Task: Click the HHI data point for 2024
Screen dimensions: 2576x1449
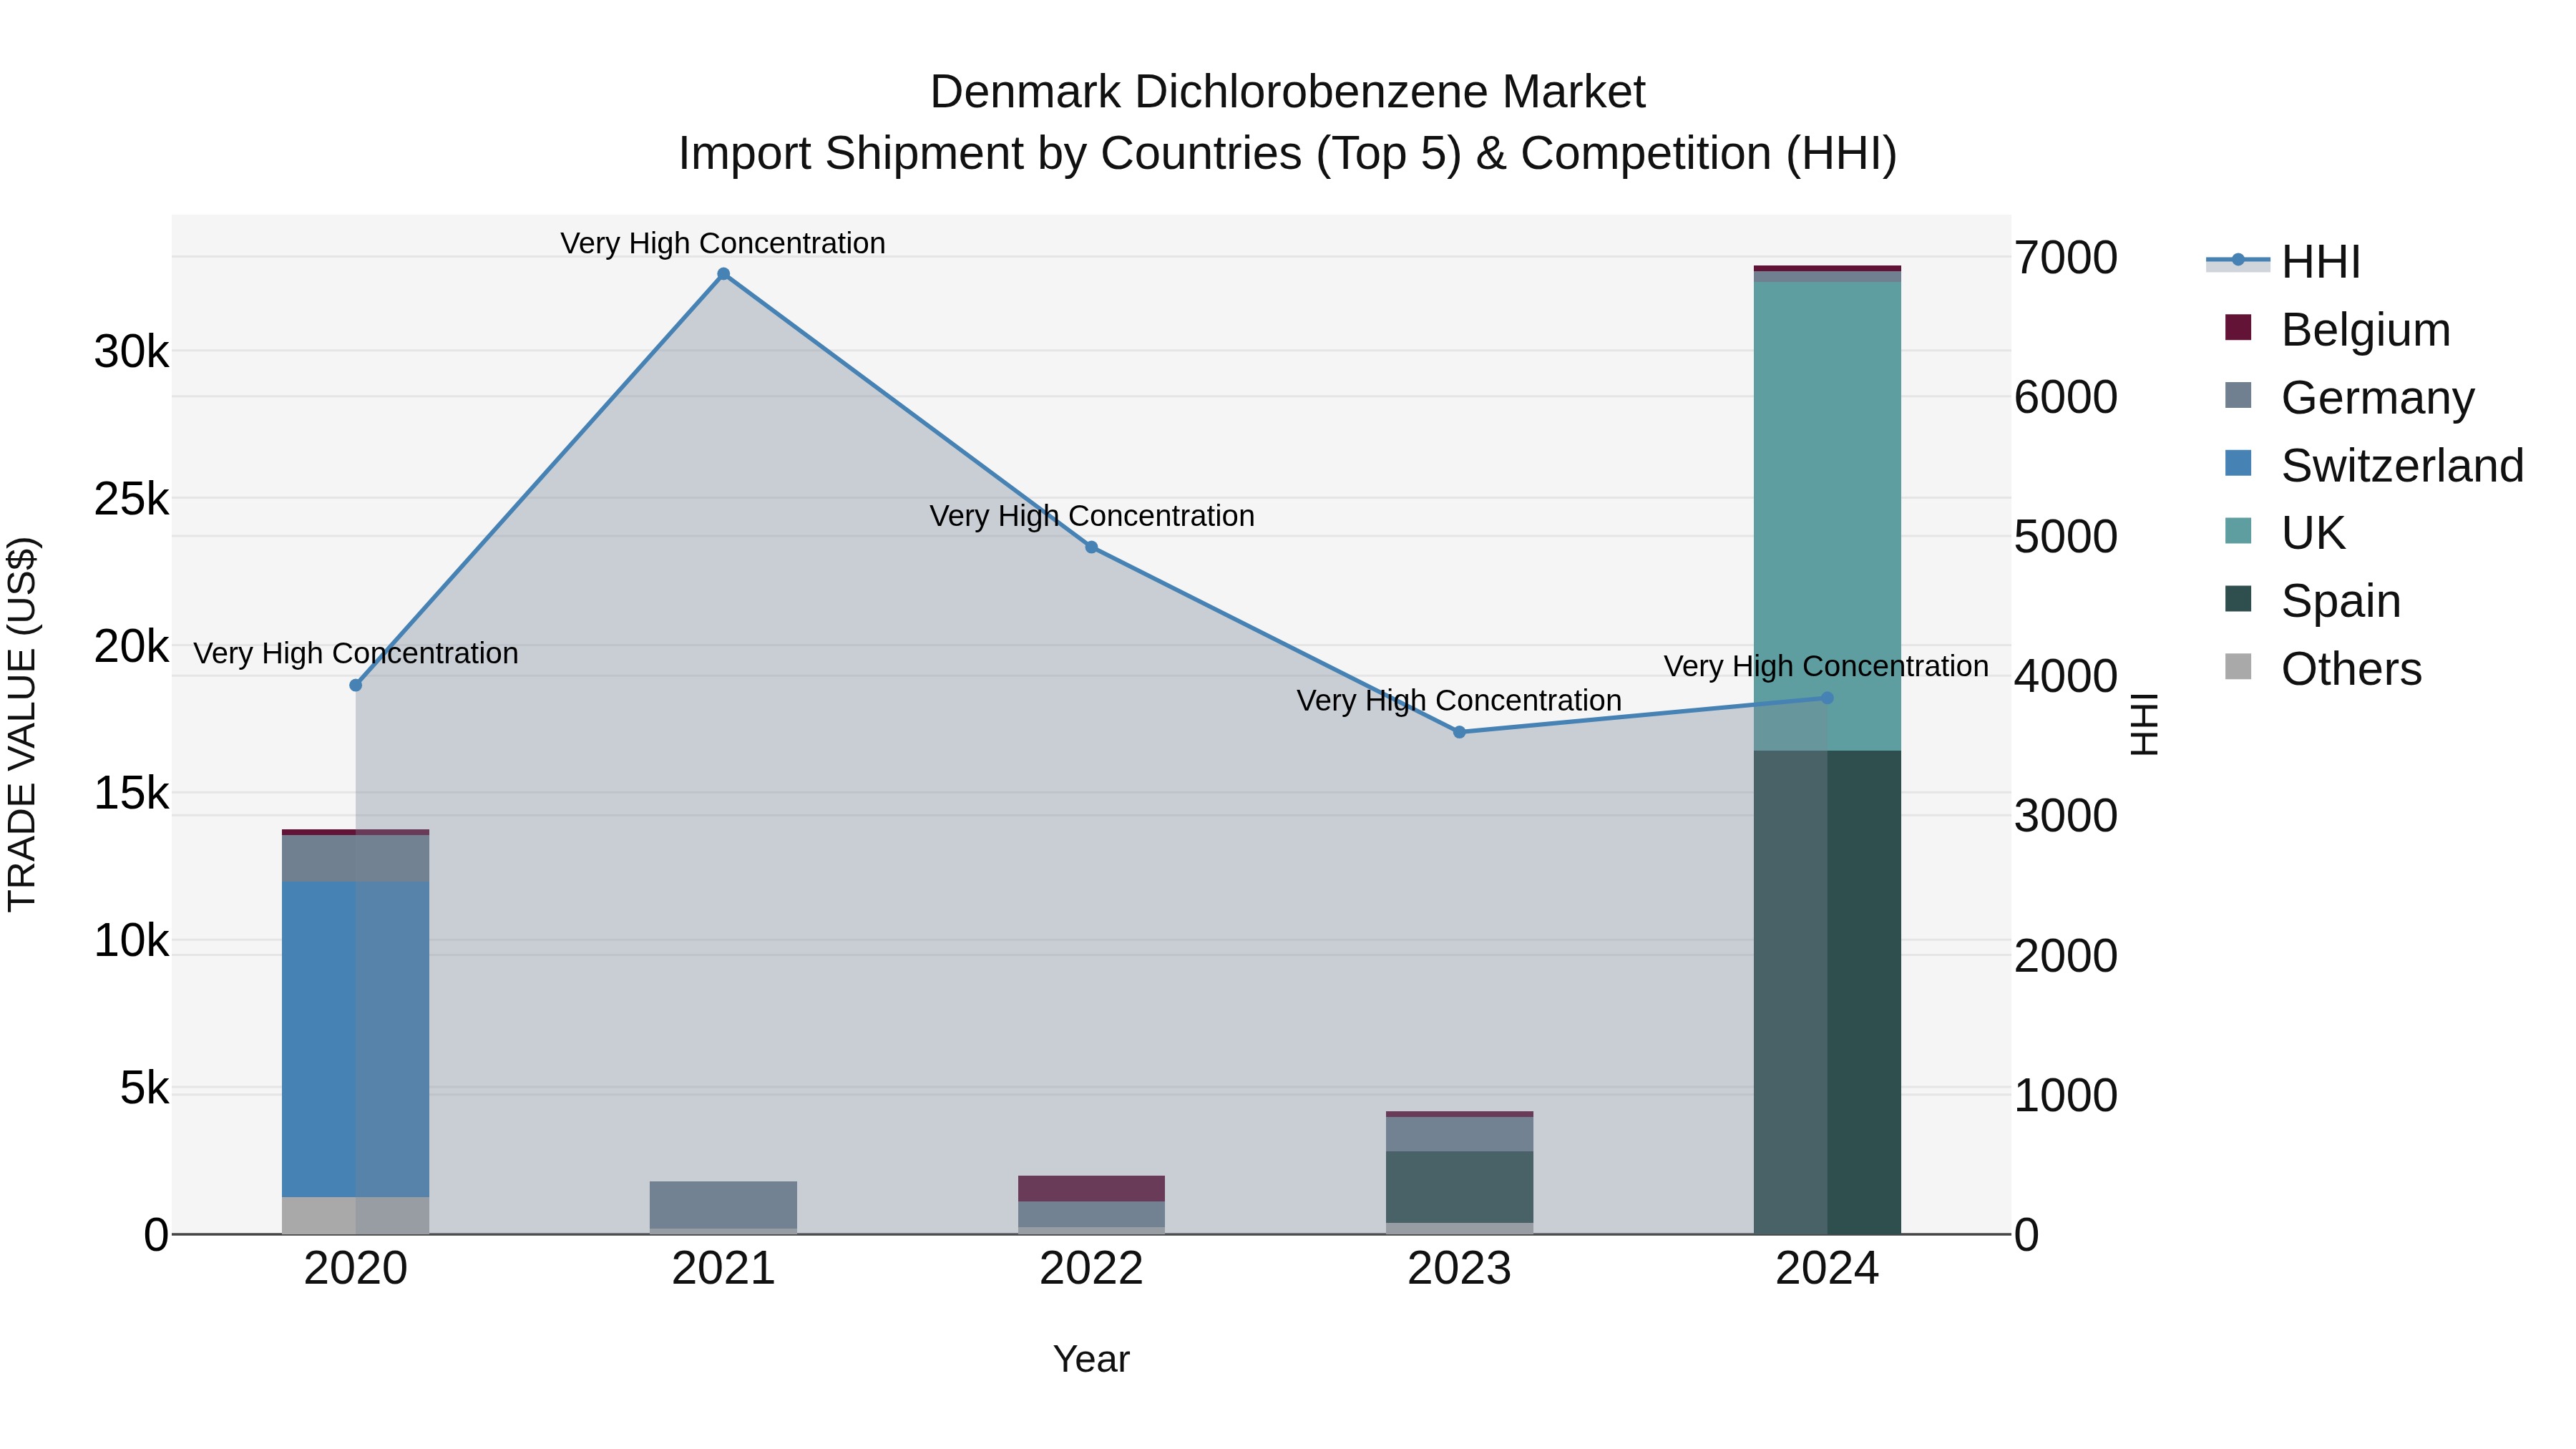Action: tap(1827, 698)
